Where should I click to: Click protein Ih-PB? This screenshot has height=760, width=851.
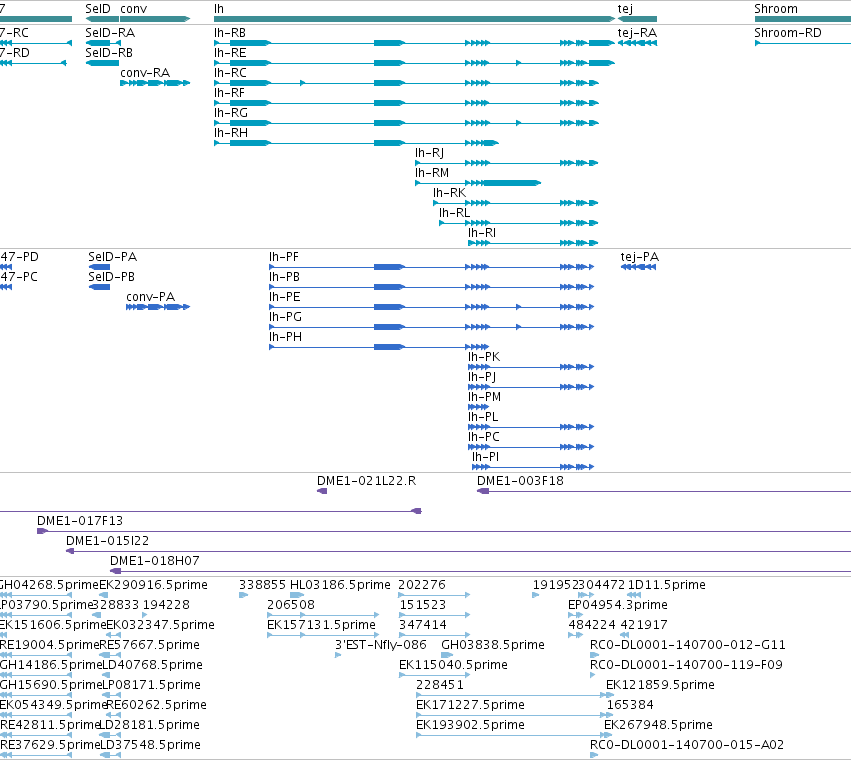tap(431, 287)
